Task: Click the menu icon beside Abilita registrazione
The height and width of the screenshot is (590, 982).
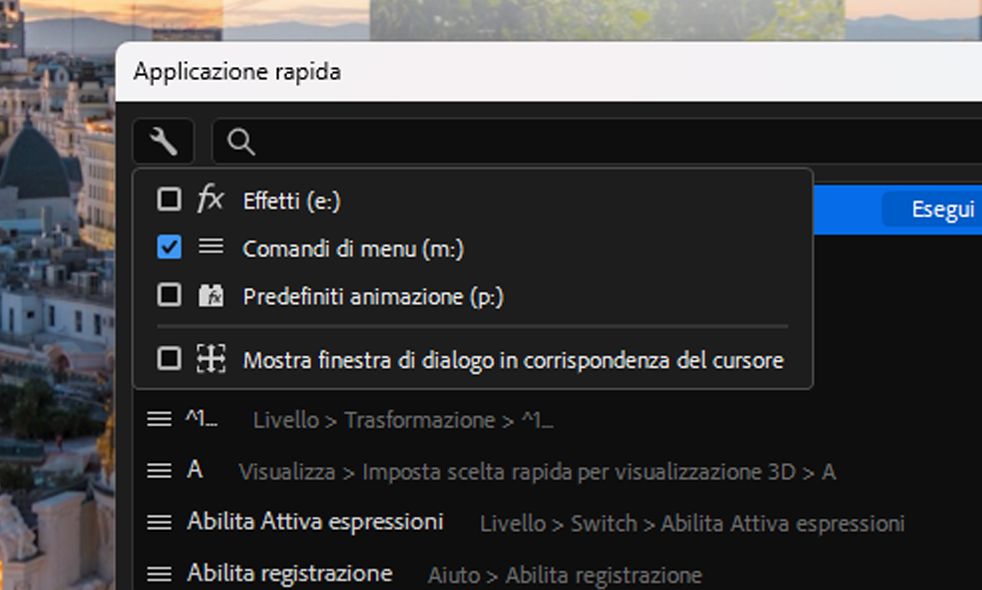Action: 159,574
